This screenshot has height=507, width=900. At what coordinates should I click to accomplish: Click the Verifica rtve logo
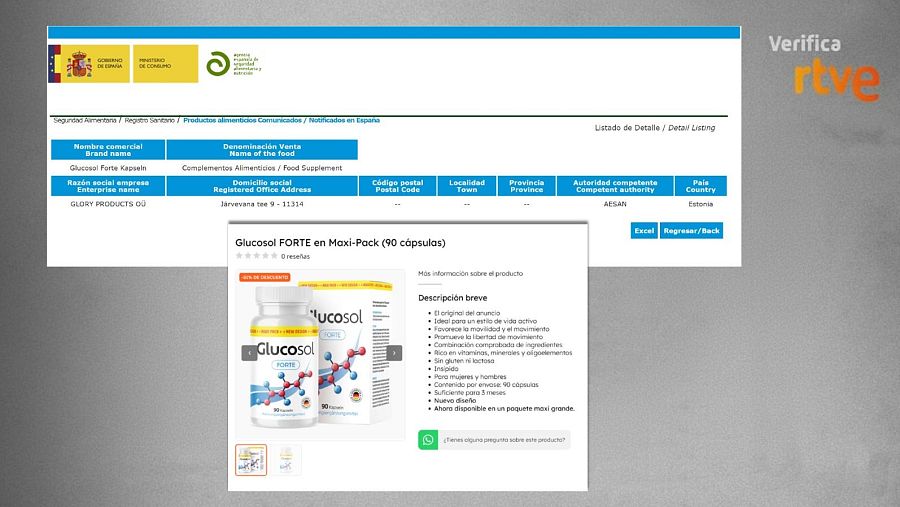pyautogui.click(x=824, y=68)
